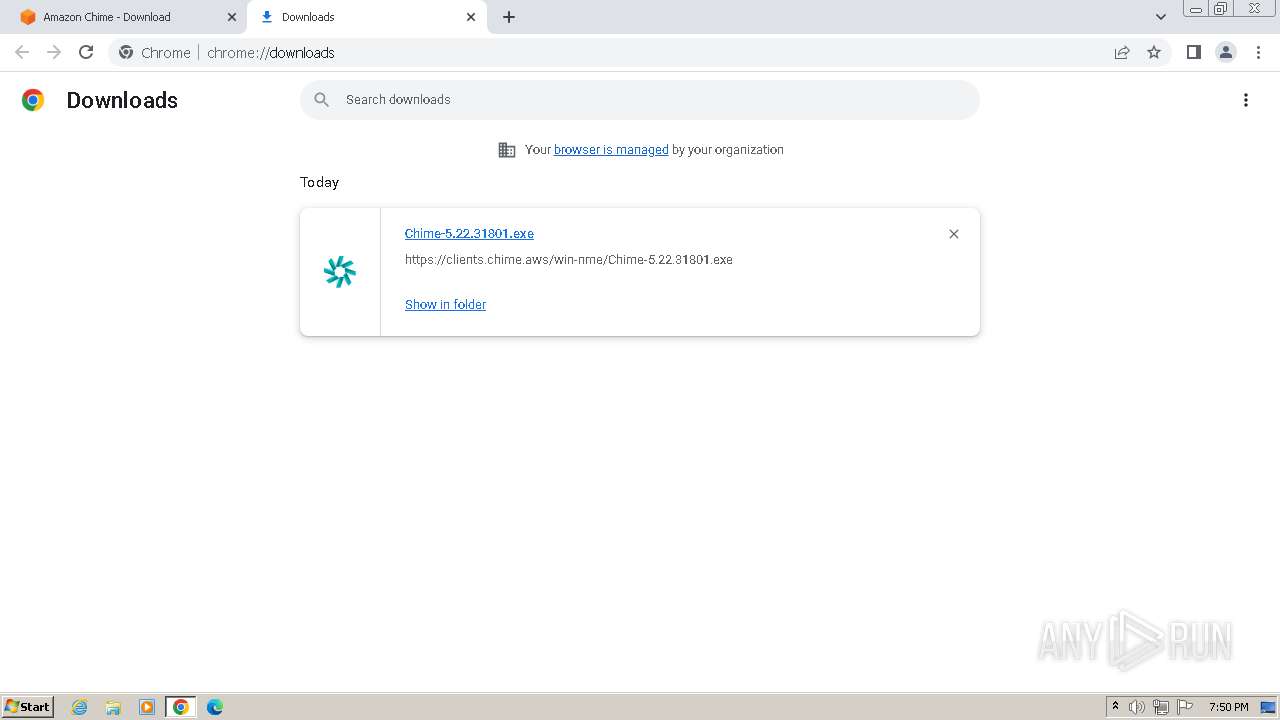The height and width of the screenshot is (720, 1280).
Task: Restore down the Chrome window
Action: 1220,8
